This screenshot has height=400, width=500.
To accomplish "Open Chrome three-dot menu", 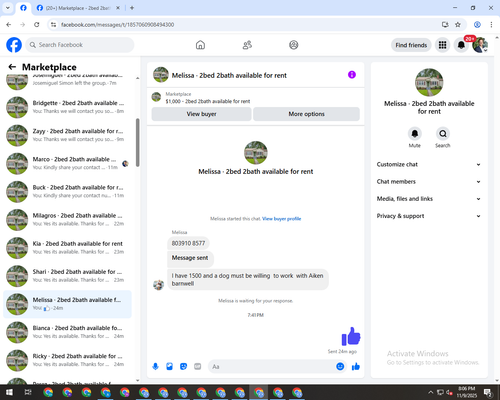I will (491, 24).
